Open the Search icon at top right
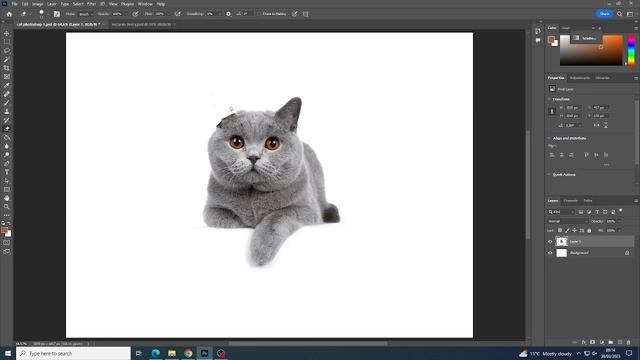Screen dimensions: 640x360 click(x=619, y=14)
